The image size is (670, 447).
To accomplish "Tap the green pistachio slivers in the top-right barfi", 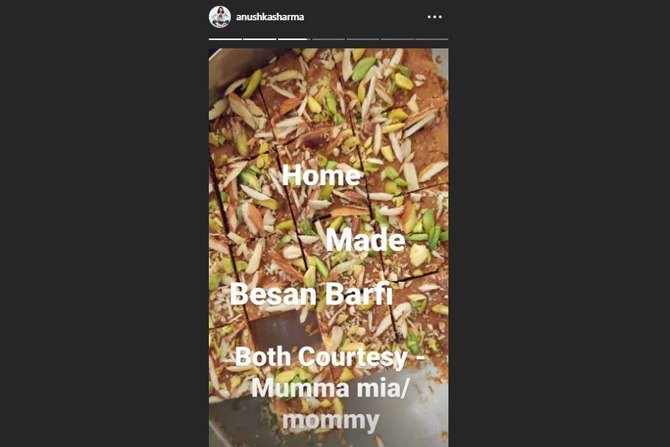I will click(x=363, y=68).
